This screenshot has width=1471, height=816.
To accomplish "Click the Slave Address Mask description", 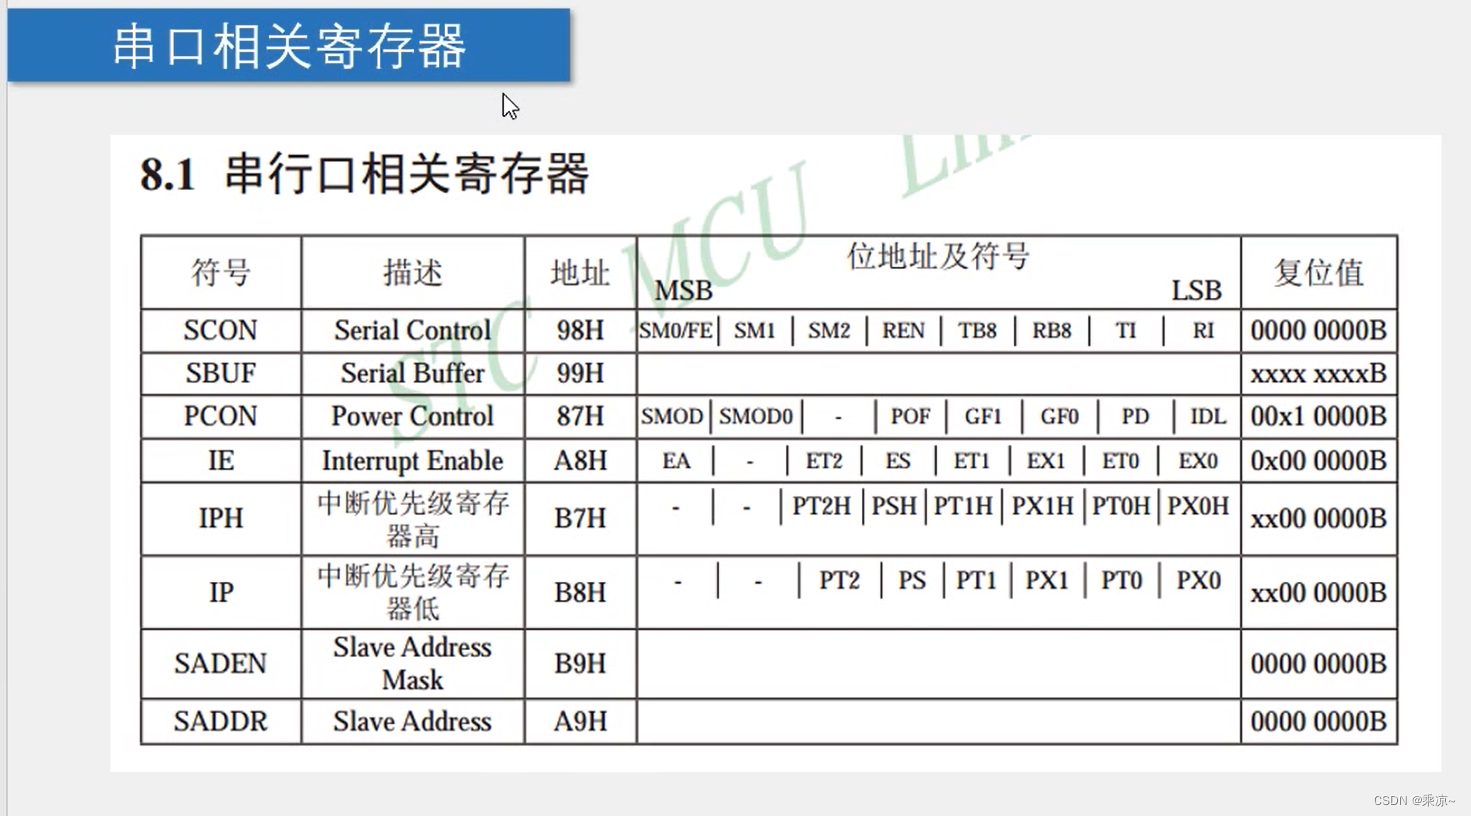I will coord(412,663).
